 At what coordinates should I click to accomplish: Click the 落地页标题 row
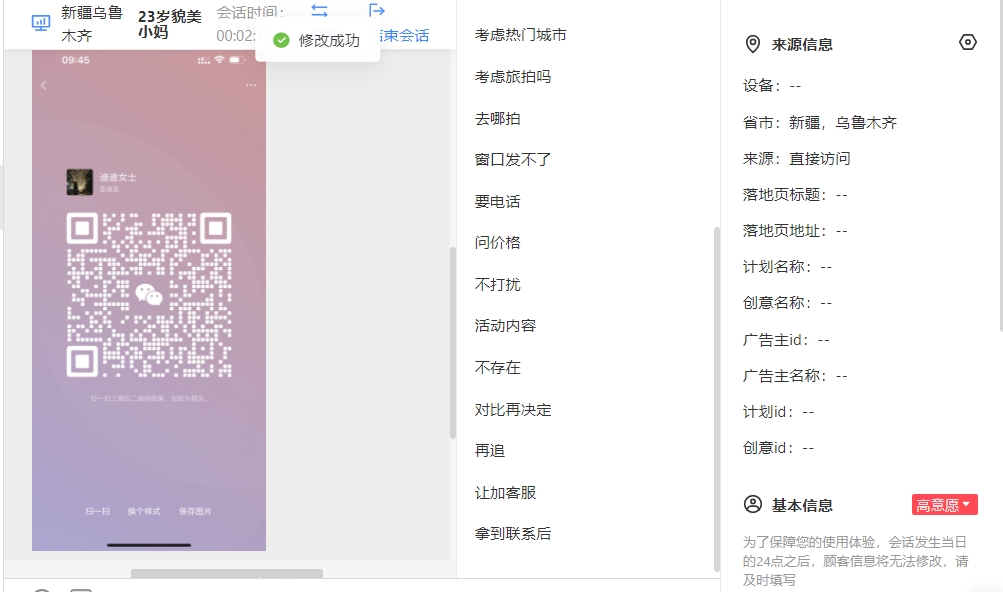[x=795, y=195]
